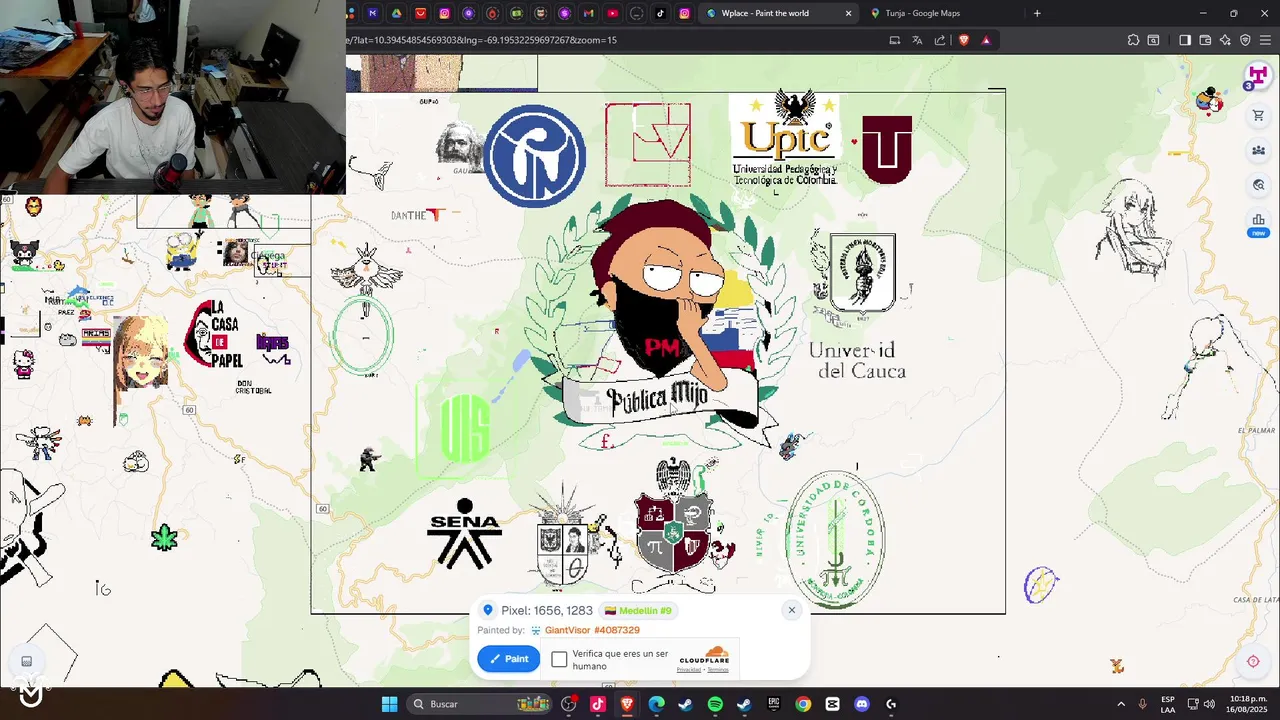Open Discord from the taskbar
The height and width of the screenshot is (720, 1280).
point(862,704)
